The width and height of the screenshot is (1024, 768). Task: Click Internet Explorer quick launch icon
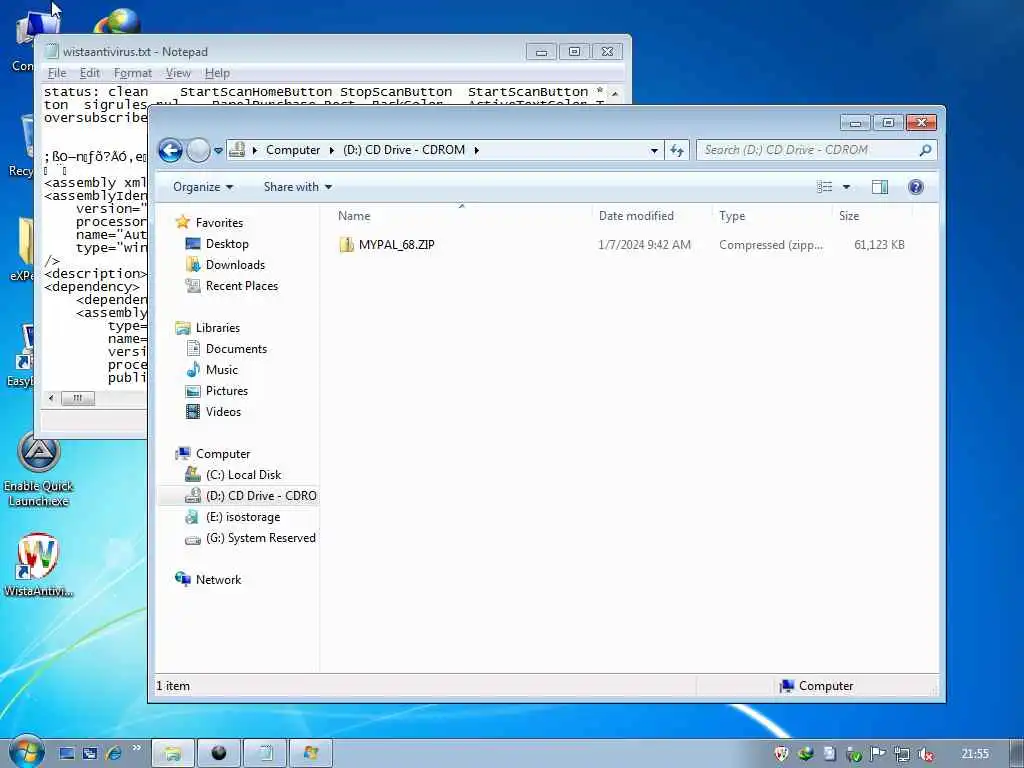click(x=113, y=754)
